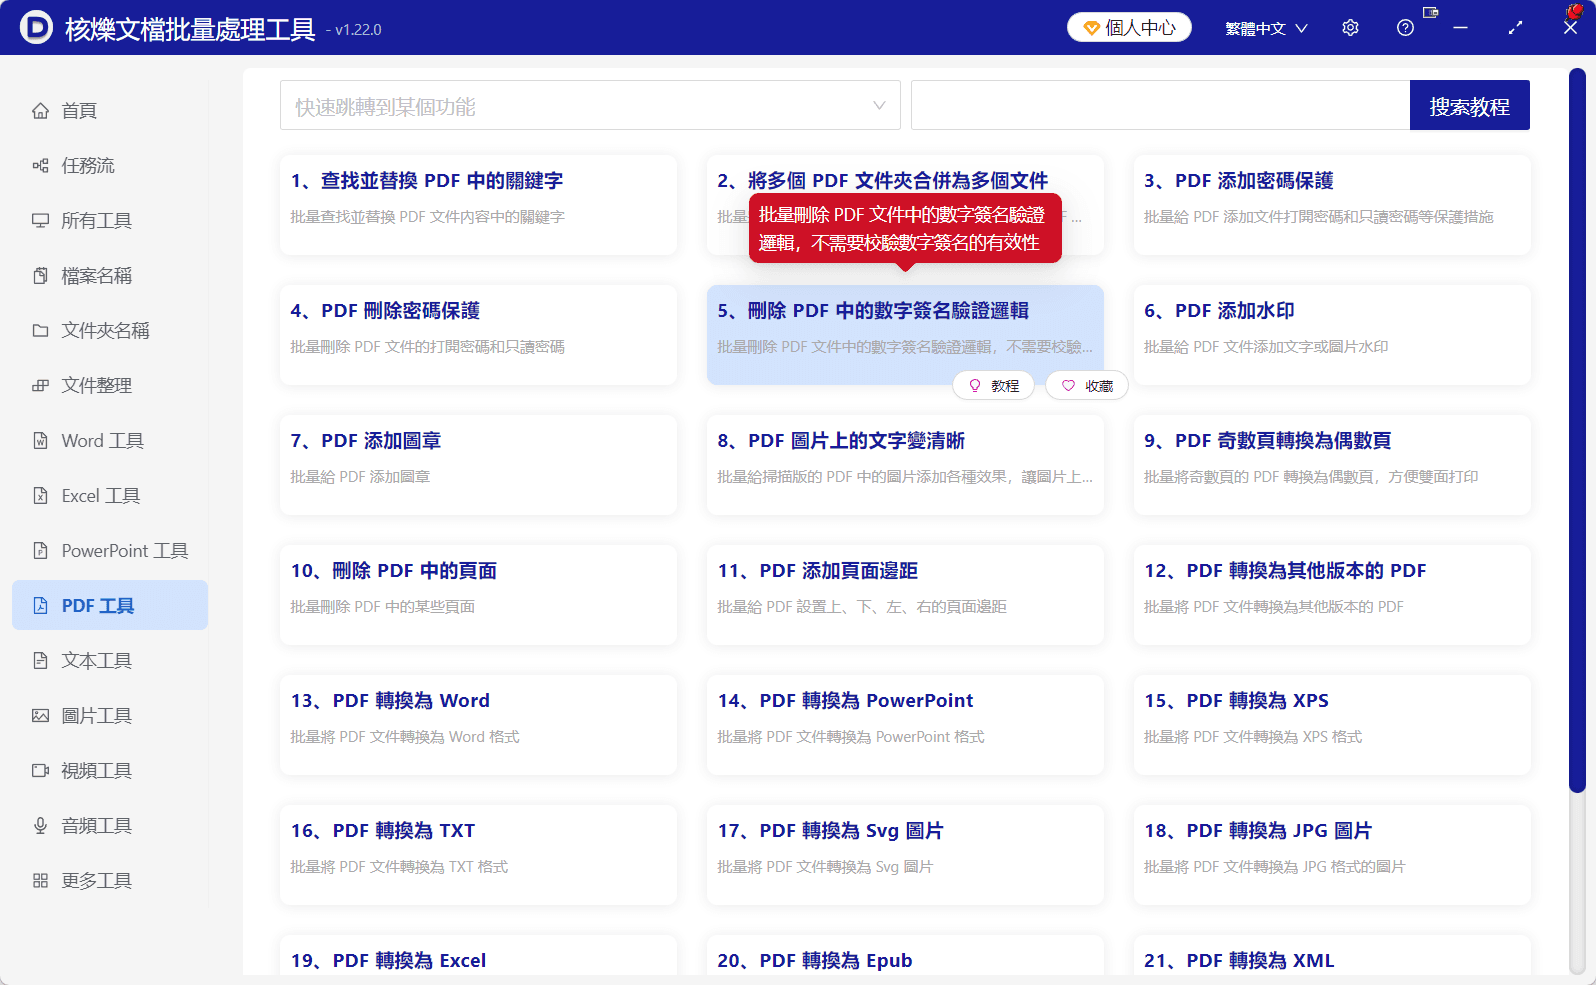Click the heart 收藏 button on card 5
The width and height of the screenshot is (1596, 985).
(1087, 386)
